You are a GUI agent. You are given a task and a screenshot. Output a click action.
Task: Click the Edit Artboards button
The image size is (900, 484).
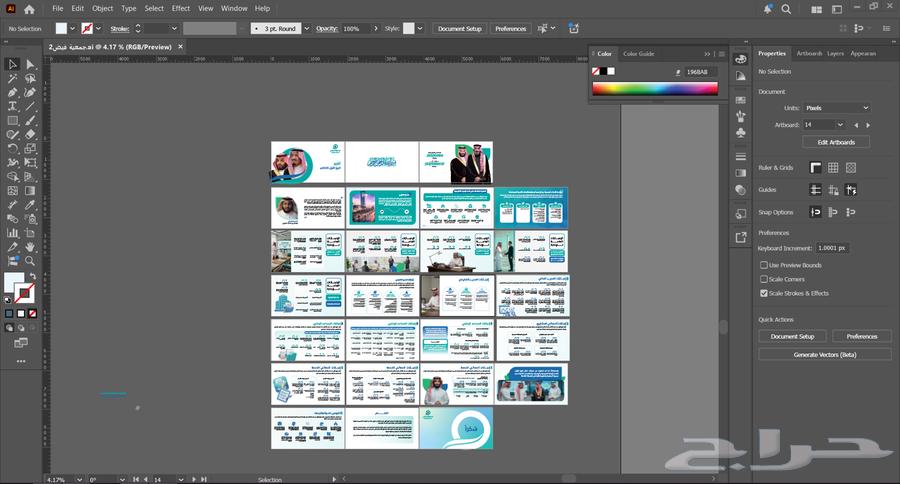point(836,142)
